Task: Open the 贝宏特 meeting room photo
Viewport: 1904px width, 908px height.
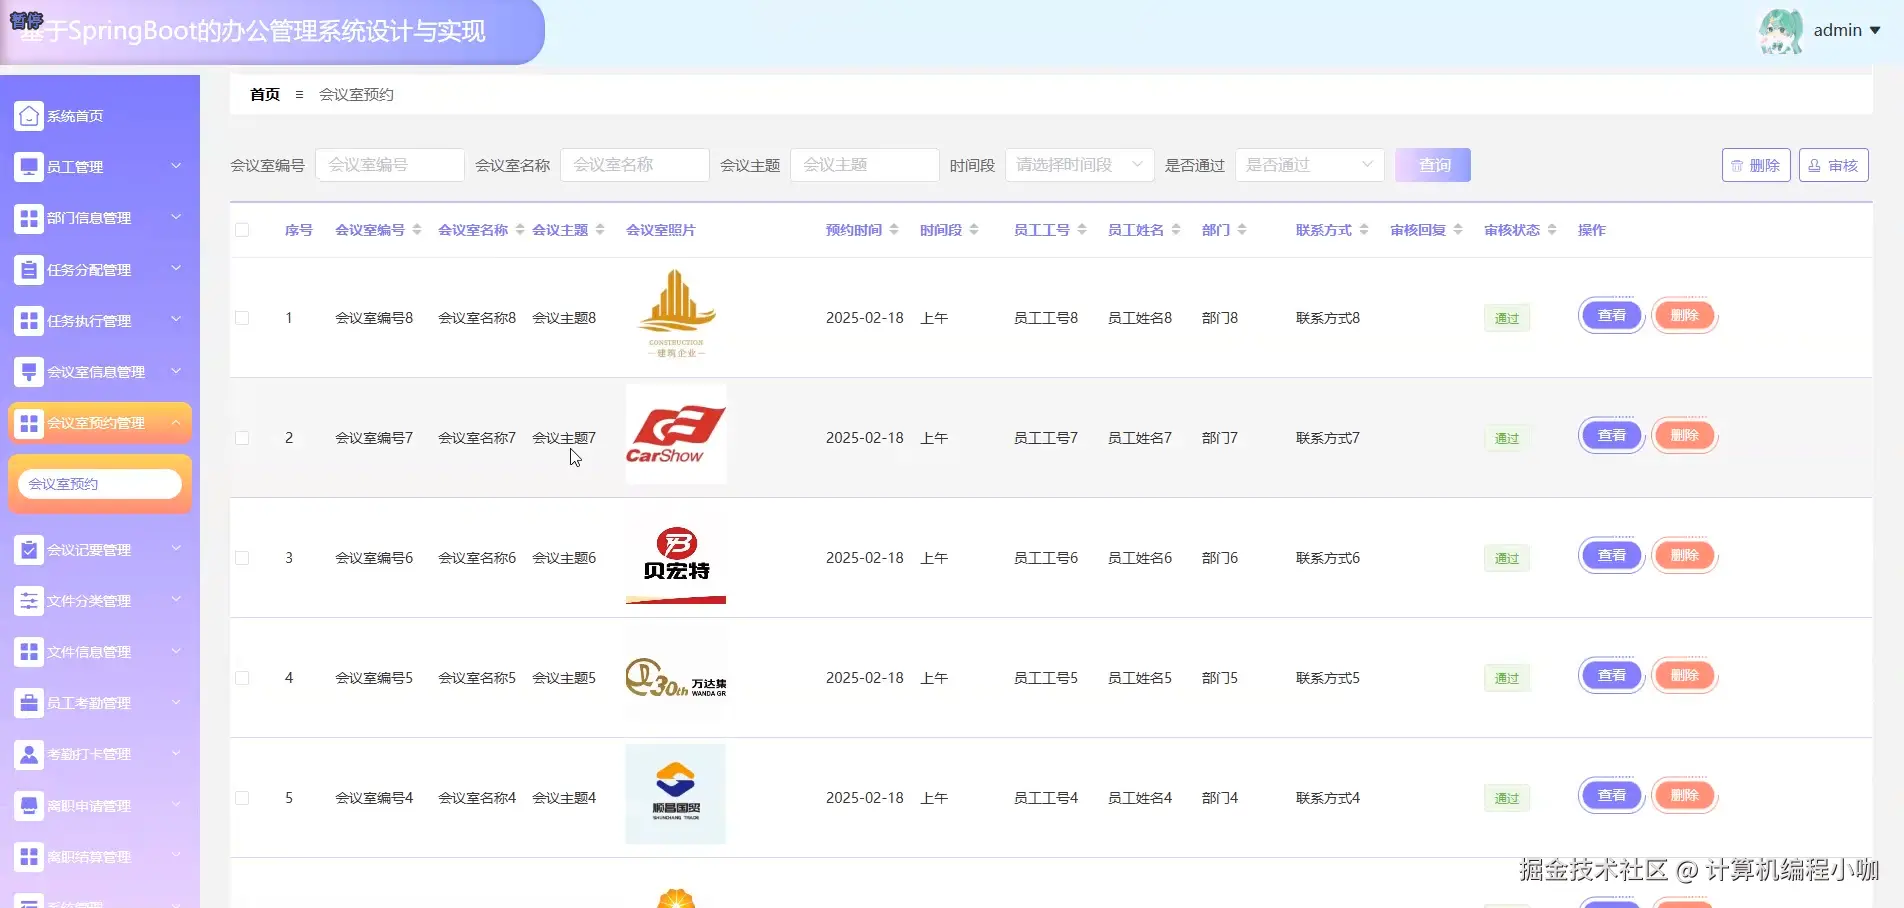Action: [x=676, y=555]
